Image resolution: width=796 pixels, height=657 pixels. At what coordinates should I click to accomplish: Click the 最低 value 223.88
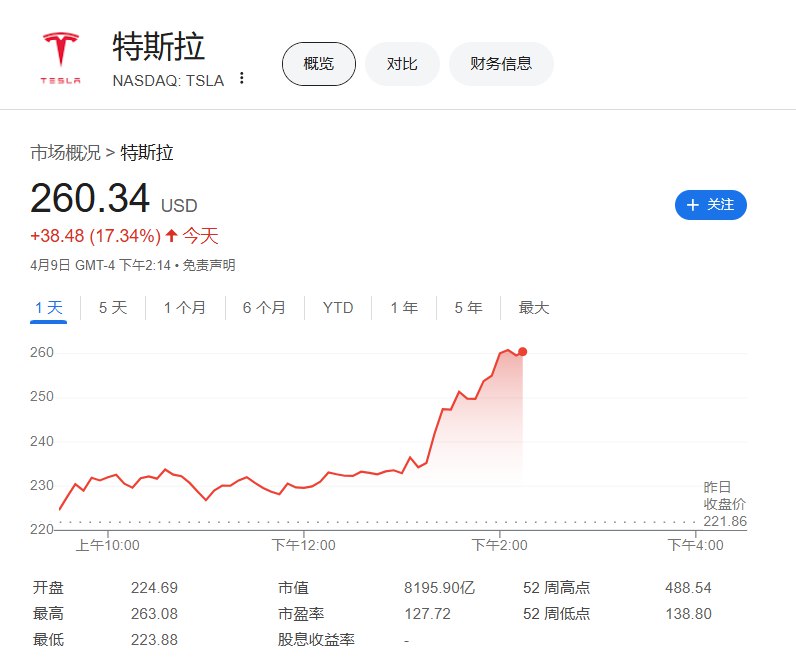point(154,640)
